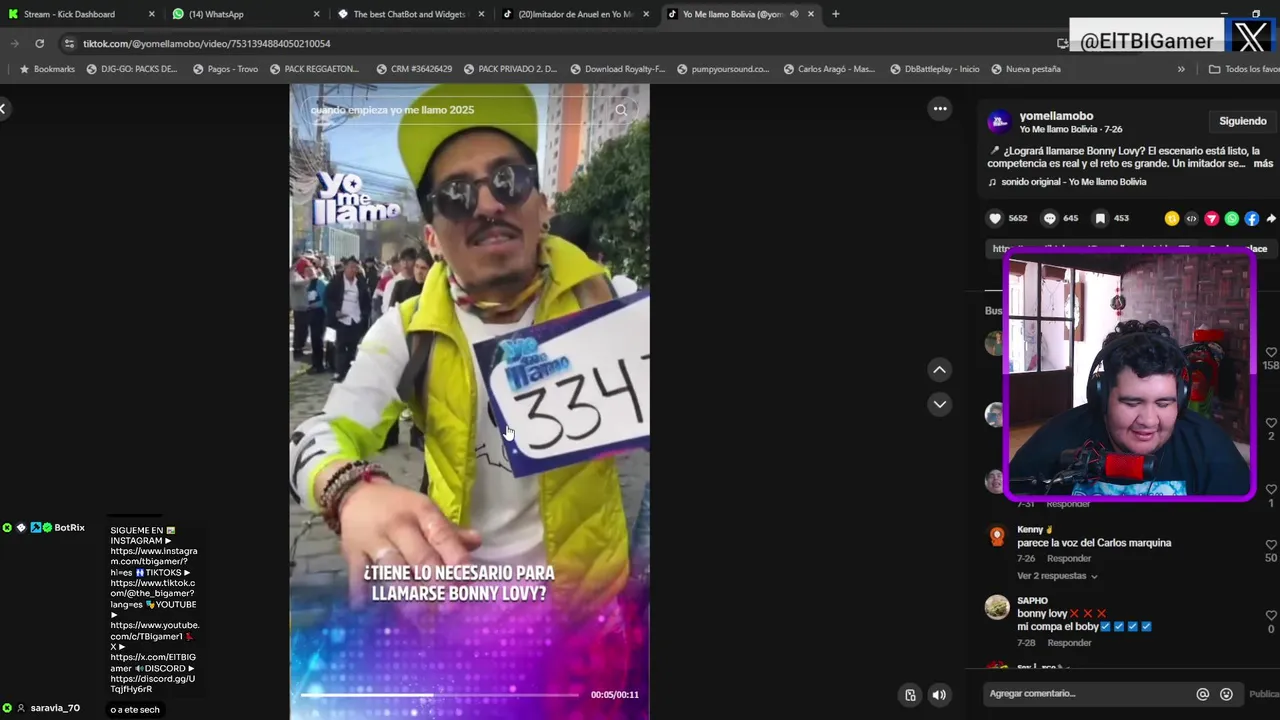
Task: Open the DbBattleplay - Inicio bookmark
Action: 934,69
